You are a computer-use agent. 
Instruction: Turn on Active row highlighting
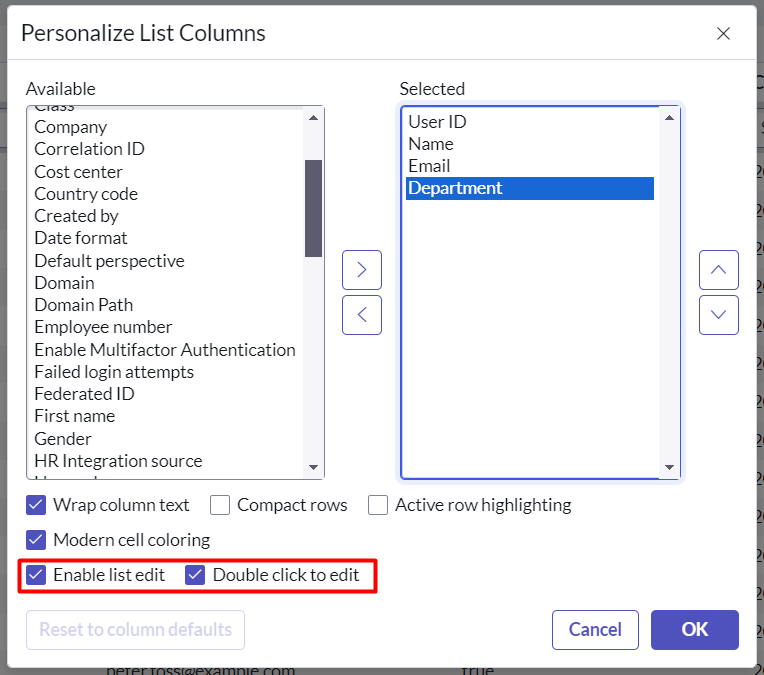pos(378,505)
